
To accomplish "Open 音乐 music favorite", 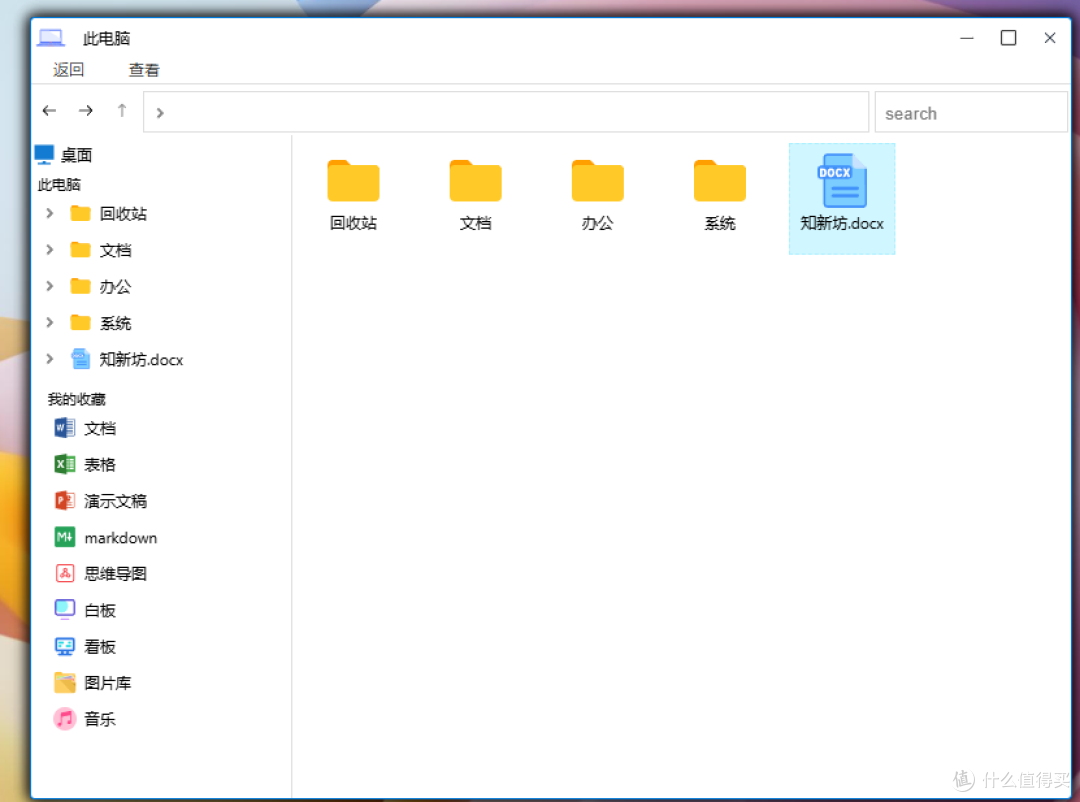I will click(x=85, y=719).
